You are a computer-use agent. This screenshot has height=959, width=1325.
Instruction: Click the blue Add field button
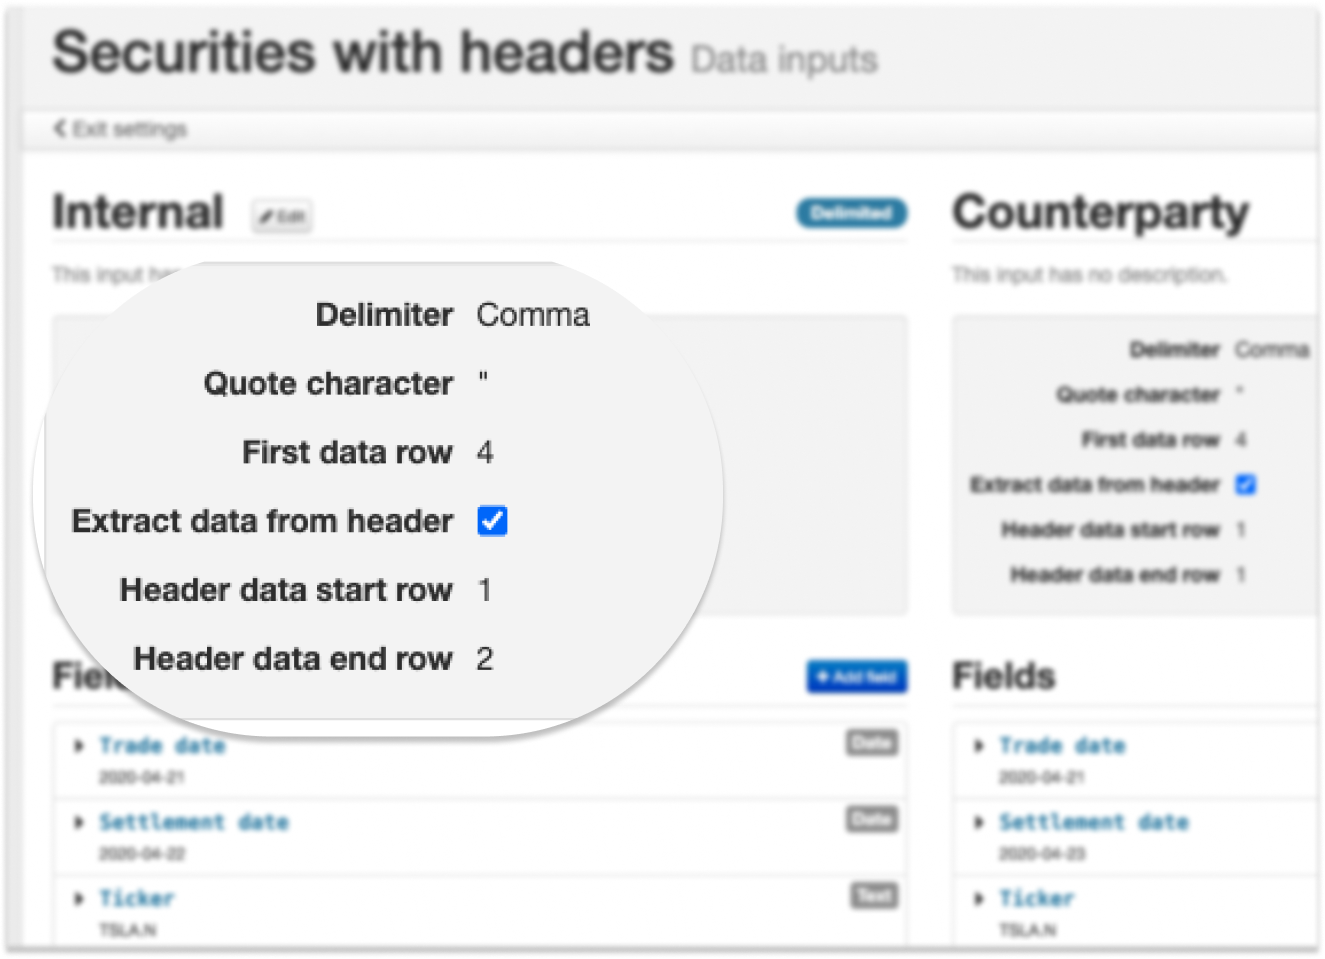point(857,677)
